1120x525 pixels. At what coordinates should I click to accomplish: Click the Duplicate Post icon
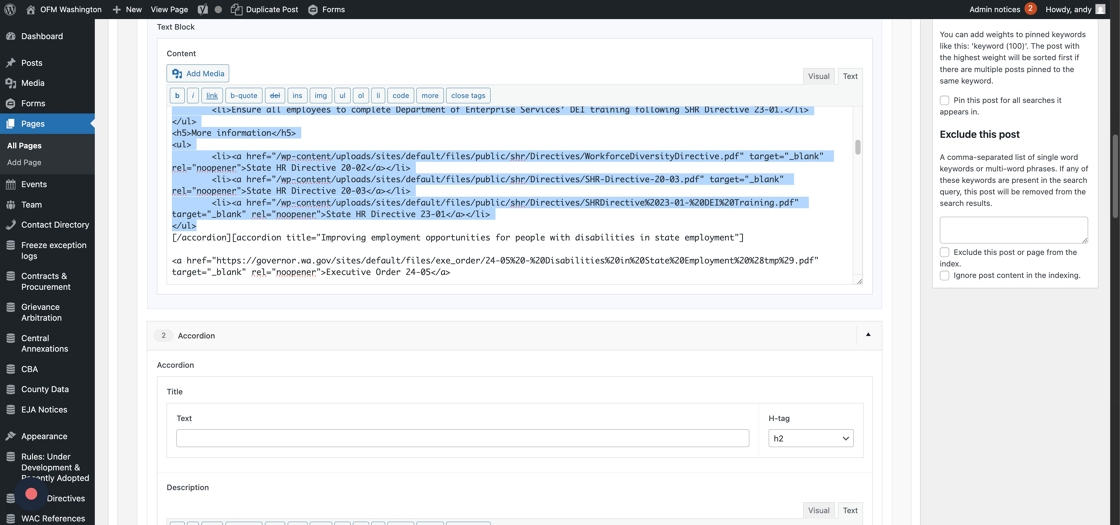point(237,9)
